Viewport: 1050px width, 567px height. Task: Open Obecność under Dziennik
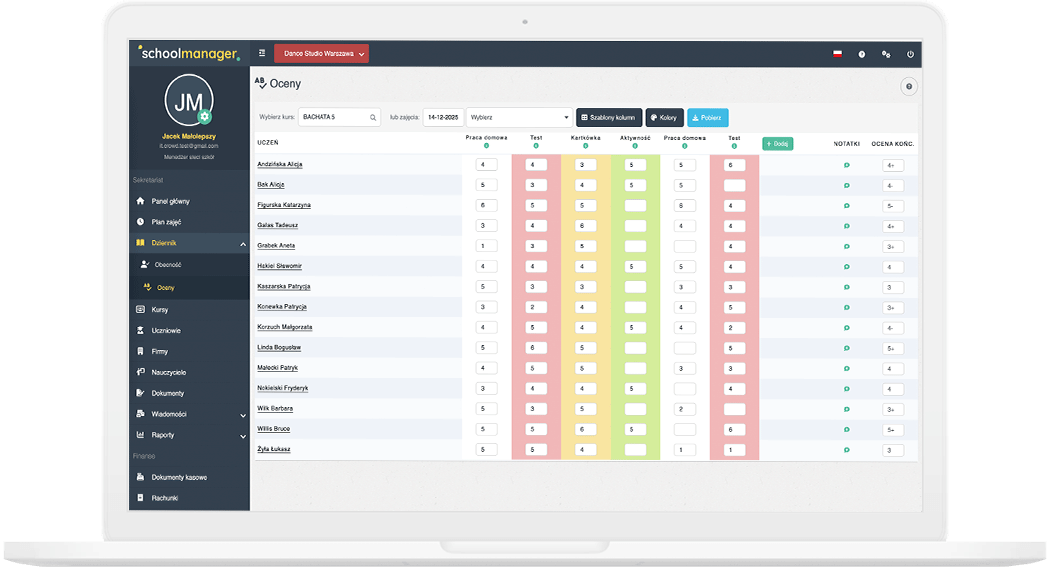[167, 265]
